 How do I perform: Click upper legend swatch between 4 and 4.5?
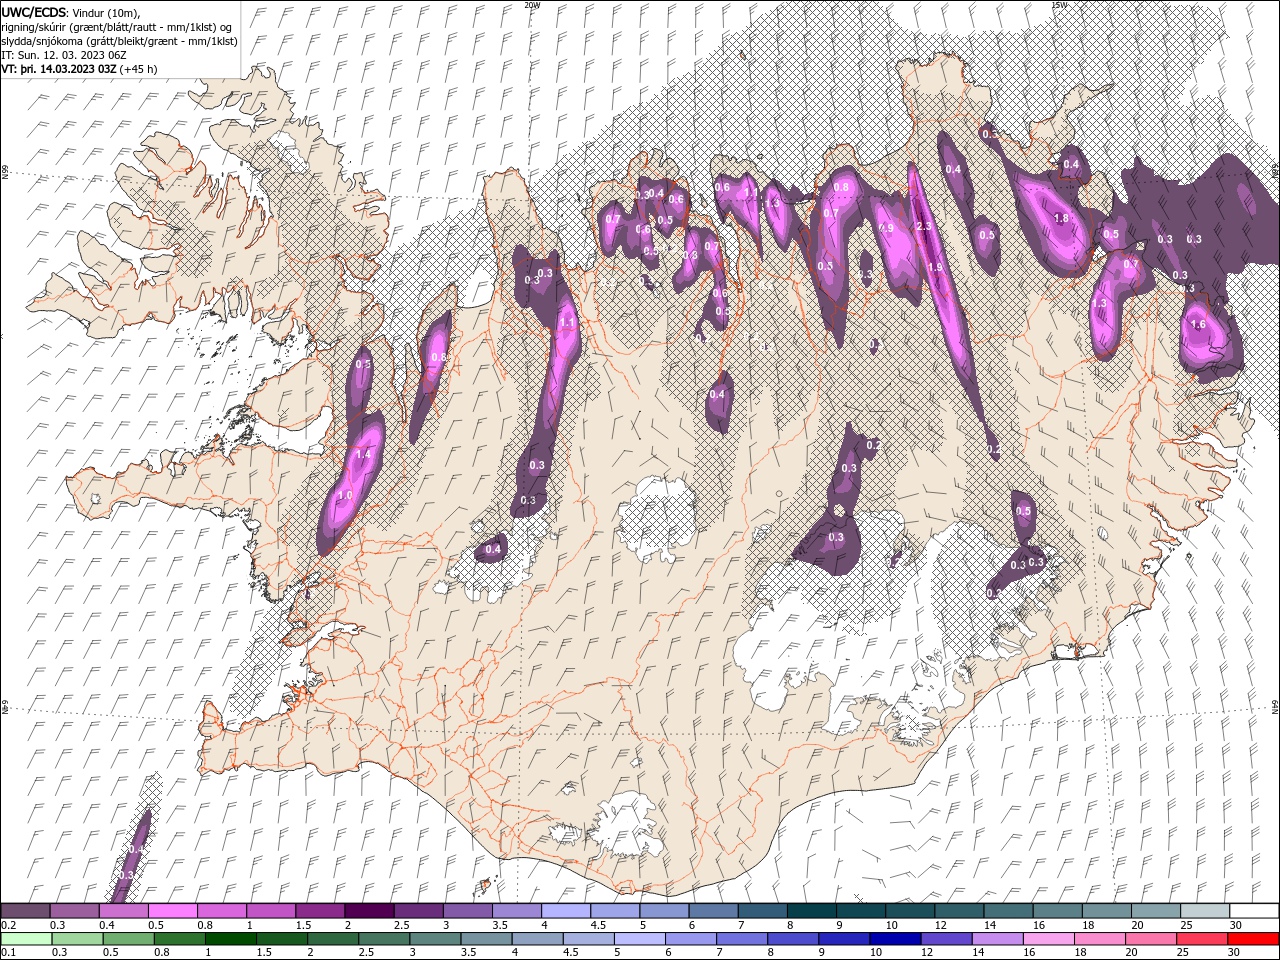click(x=565, y=911)
